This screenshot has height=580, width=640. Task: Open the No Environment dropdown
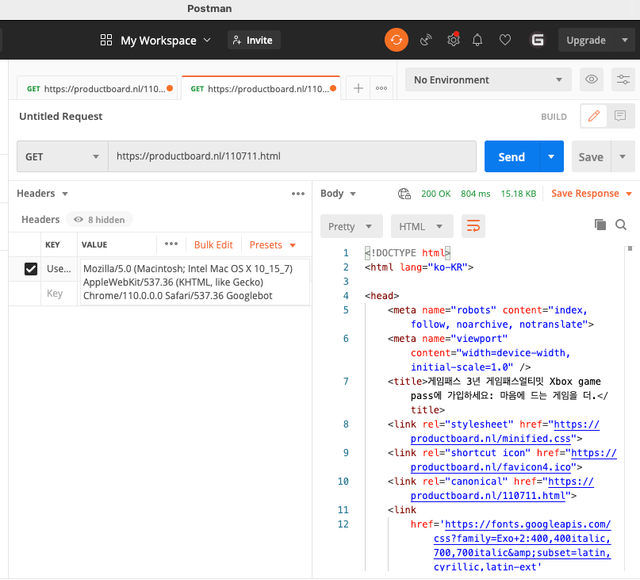pos(488,80)
